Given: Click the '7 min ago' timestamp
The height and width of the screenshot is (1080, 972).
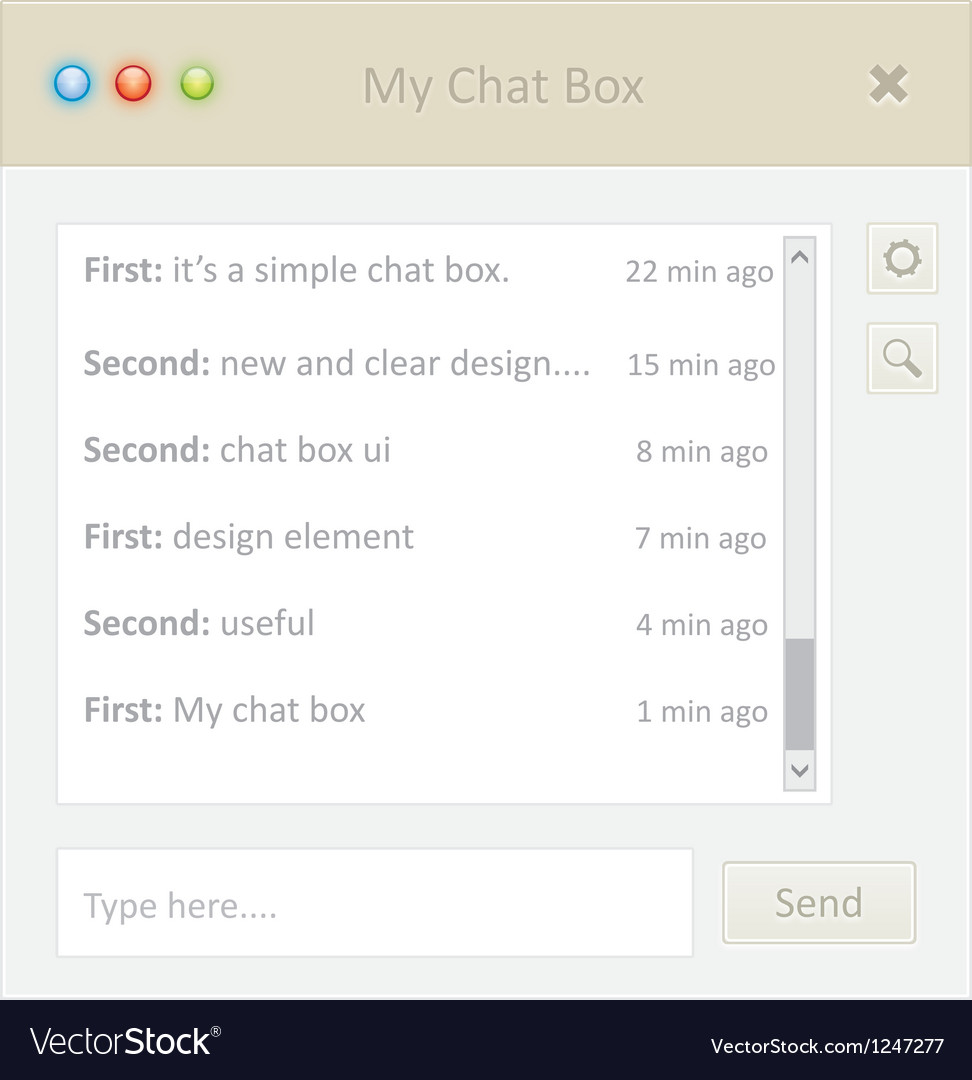Looking at the screenshot, I should coord(701,539).
